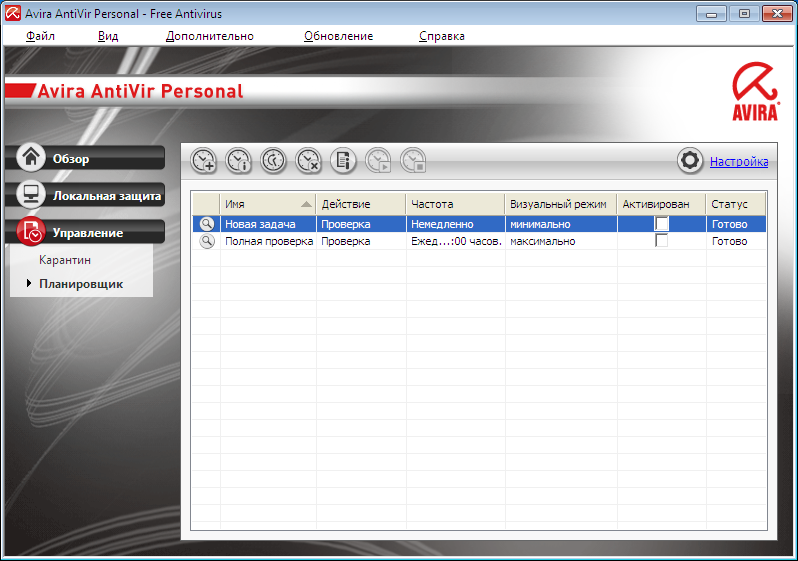The width and height of the screenshot is (798, 561).
Task: Click the максимально display mode cell
Action: tap(561, 241)
